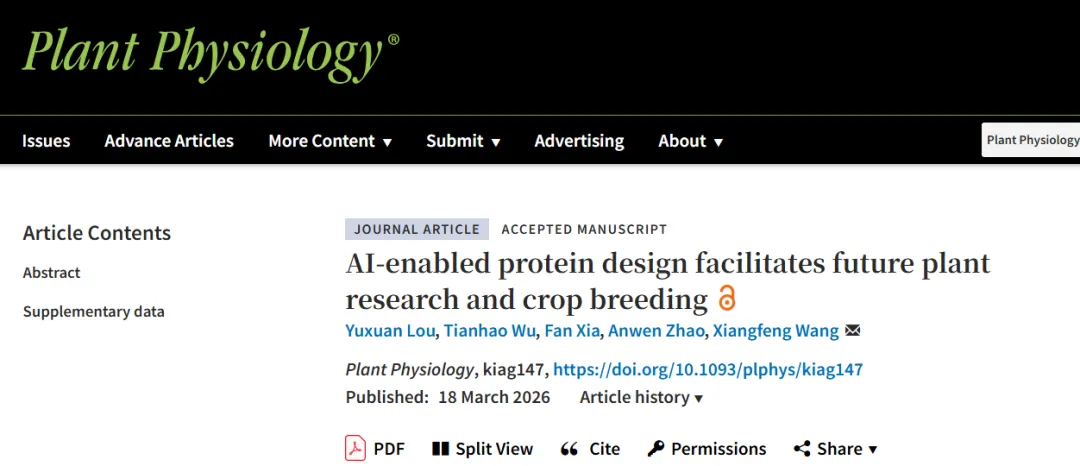Open the Issues menu item
Viewport: 1080px width, 466px height.
(x=46, y=141)
